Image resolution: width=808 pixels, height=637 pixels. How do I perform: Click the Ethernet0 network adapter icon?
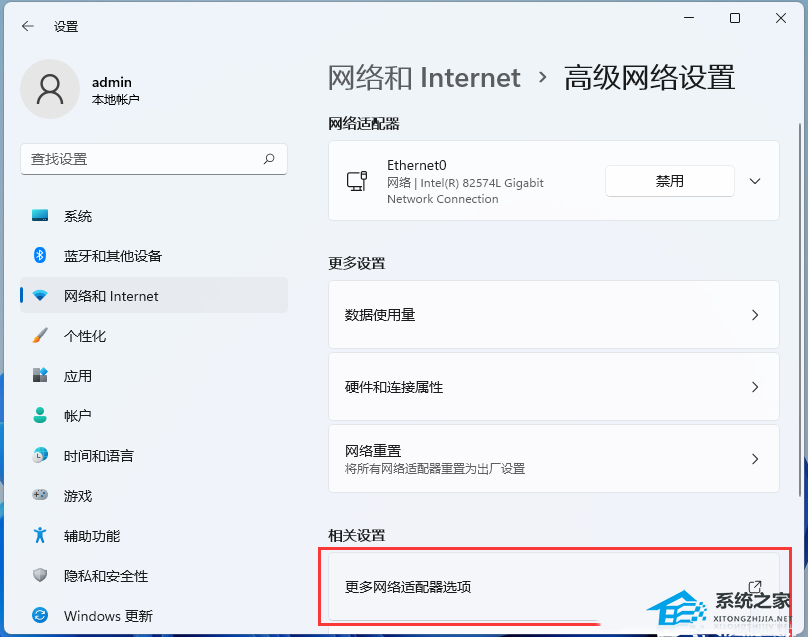[x=356, y=181]
